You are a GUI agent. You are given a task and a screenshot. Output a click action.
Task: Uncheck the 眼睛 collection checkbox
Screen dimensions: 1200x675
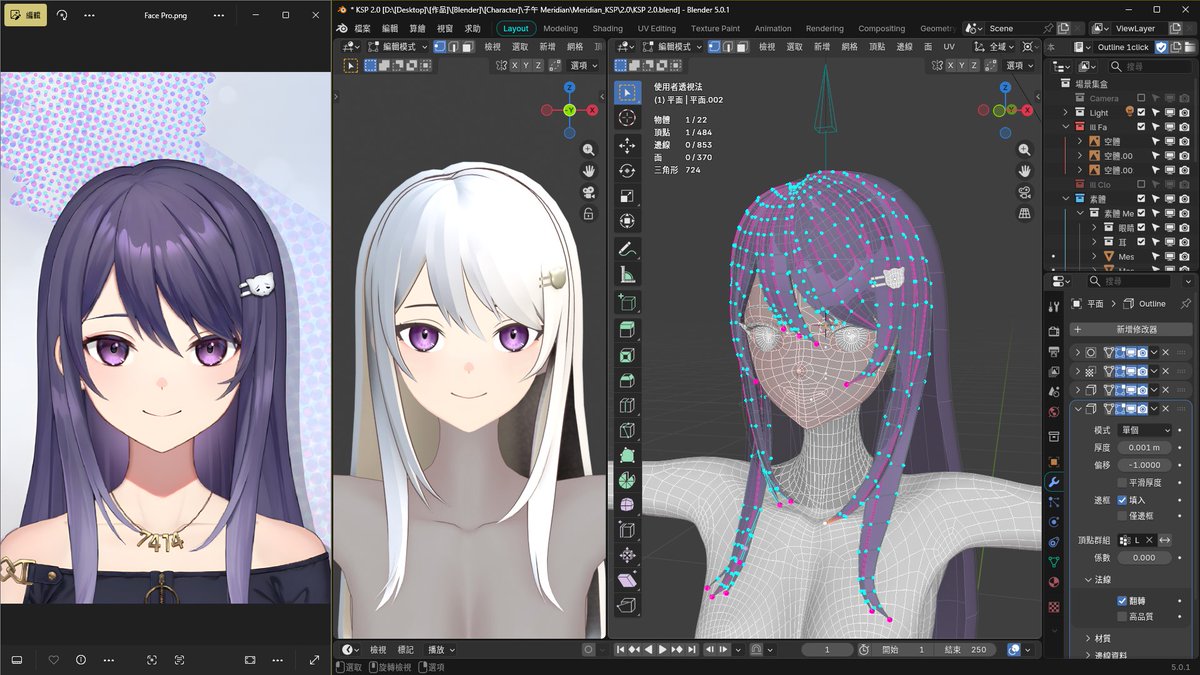coord(1141,228)
